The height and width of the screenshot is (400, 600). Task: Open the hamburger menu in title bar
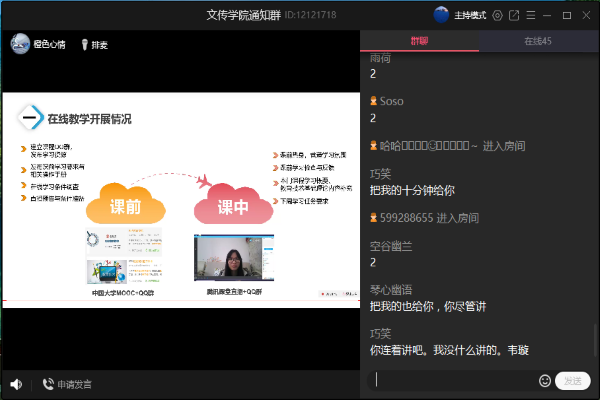(x=530, y=15)
